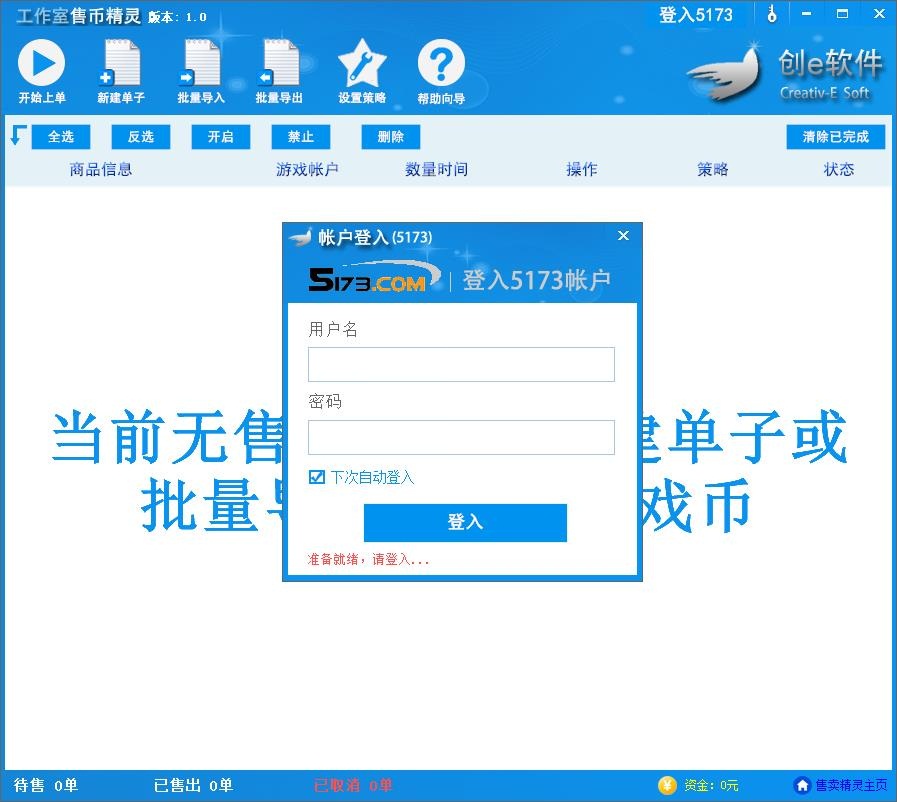The image size is (897, 802).
Task: Click the yen coin icon in status bar
Action: pos(666,785)
